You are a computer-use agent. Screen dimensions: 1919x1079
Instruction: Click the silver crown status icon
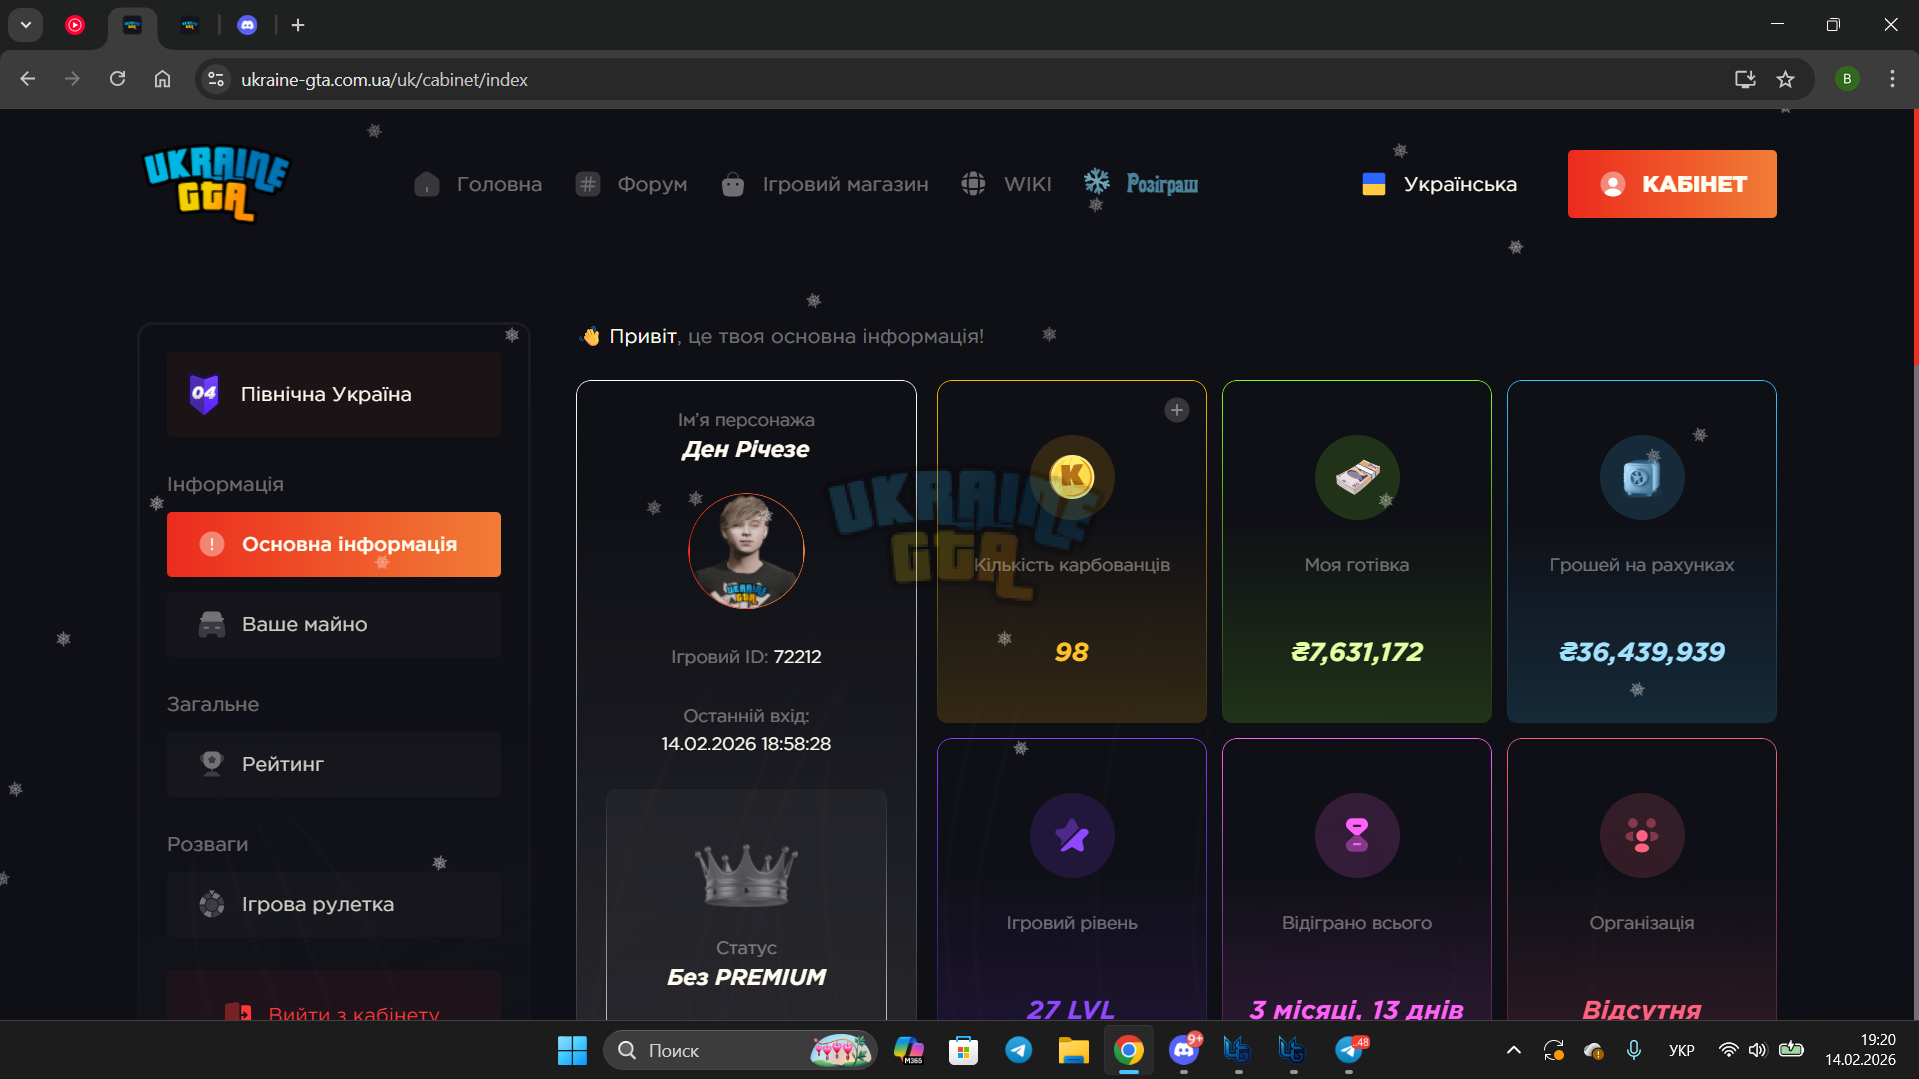(746, 874)
